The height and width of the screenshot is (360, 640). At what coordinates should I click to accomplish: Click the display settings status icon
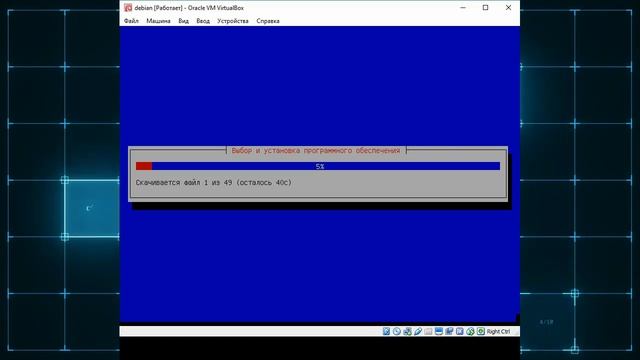[439, 331]
